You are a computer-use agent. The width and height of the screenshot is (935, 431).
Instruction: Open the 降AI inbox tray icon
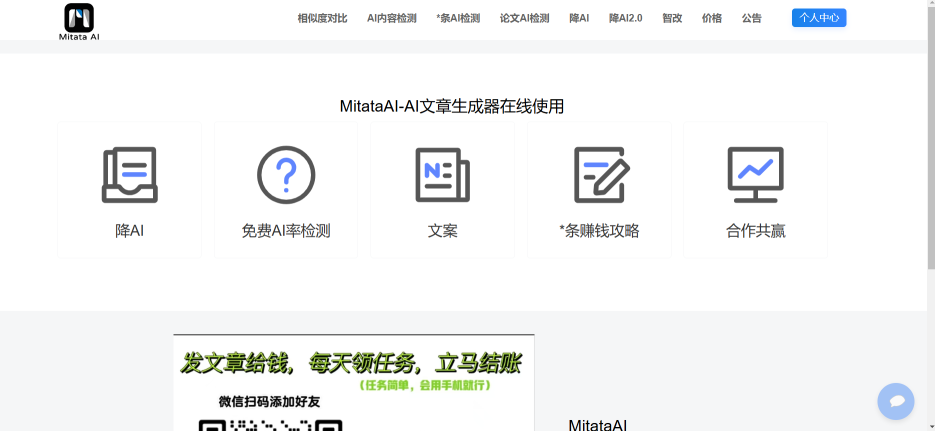coord(129,175)
